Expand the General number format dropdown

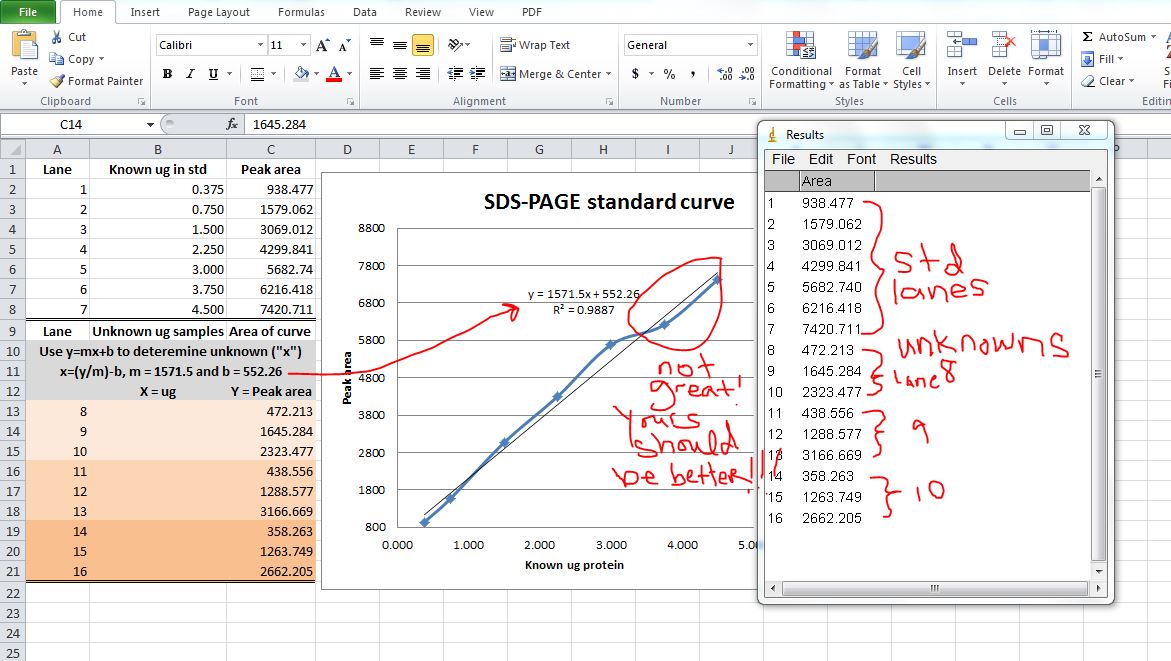coord(750,45)
